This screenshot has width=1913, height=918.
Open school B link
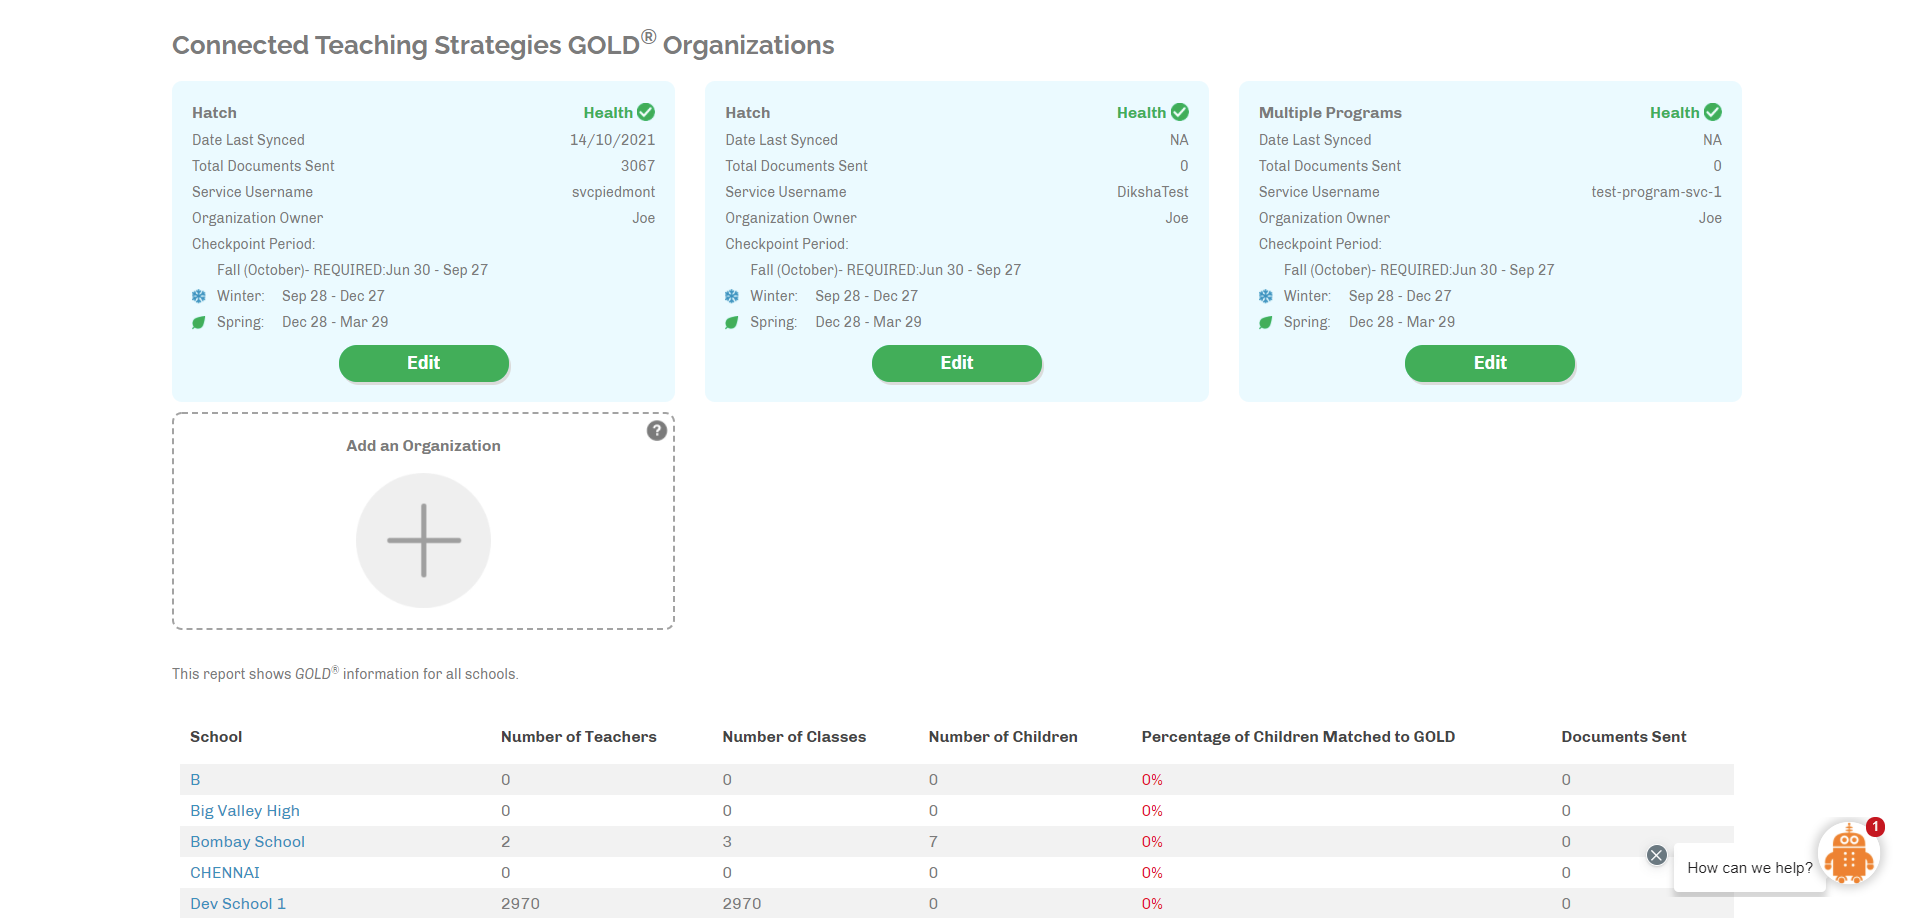(195, 780)
